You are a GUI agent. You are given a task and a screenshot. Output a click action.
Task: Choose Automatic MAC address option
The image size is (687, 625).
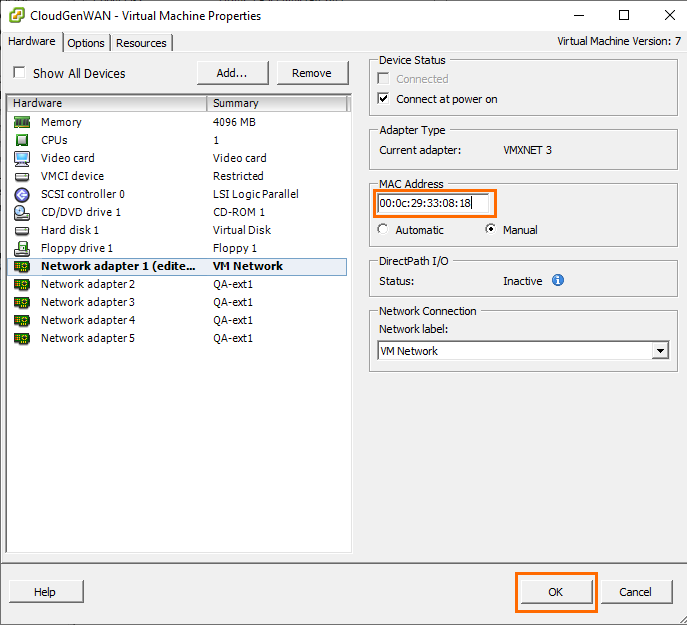pos(384,230)
